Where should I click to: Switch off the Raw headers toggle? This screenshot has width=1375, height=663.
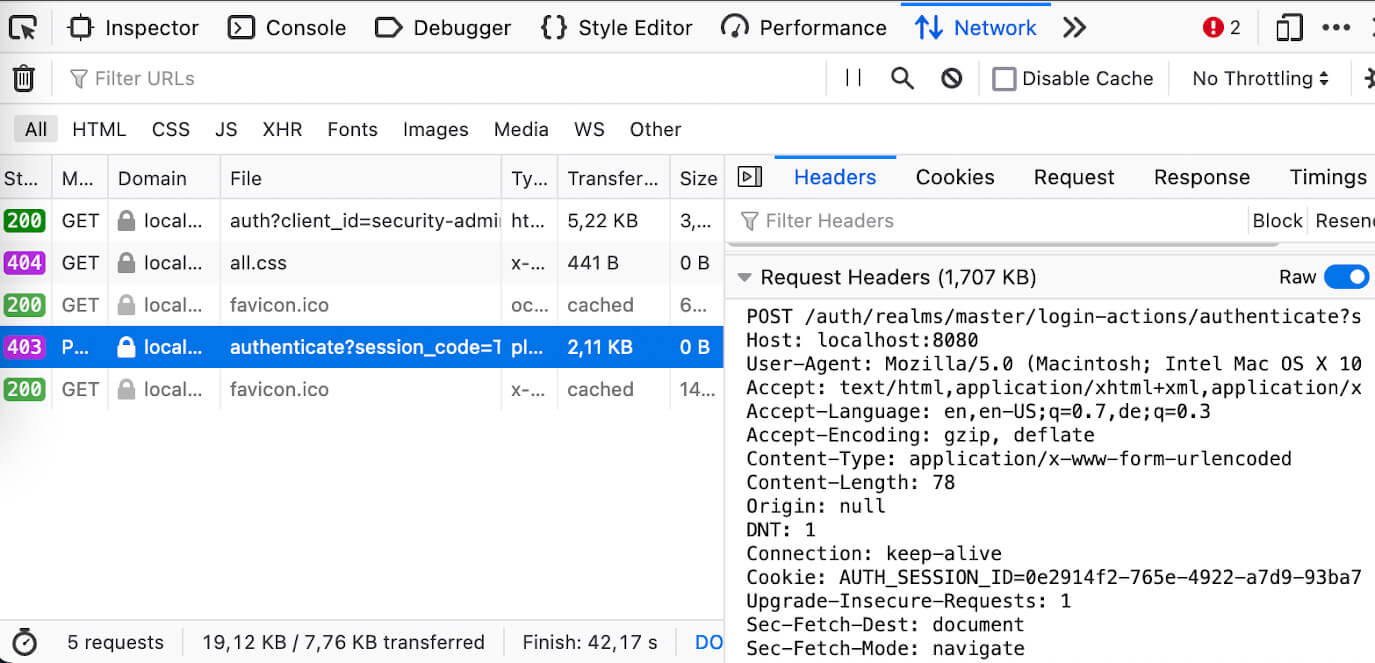point(1348,277)
